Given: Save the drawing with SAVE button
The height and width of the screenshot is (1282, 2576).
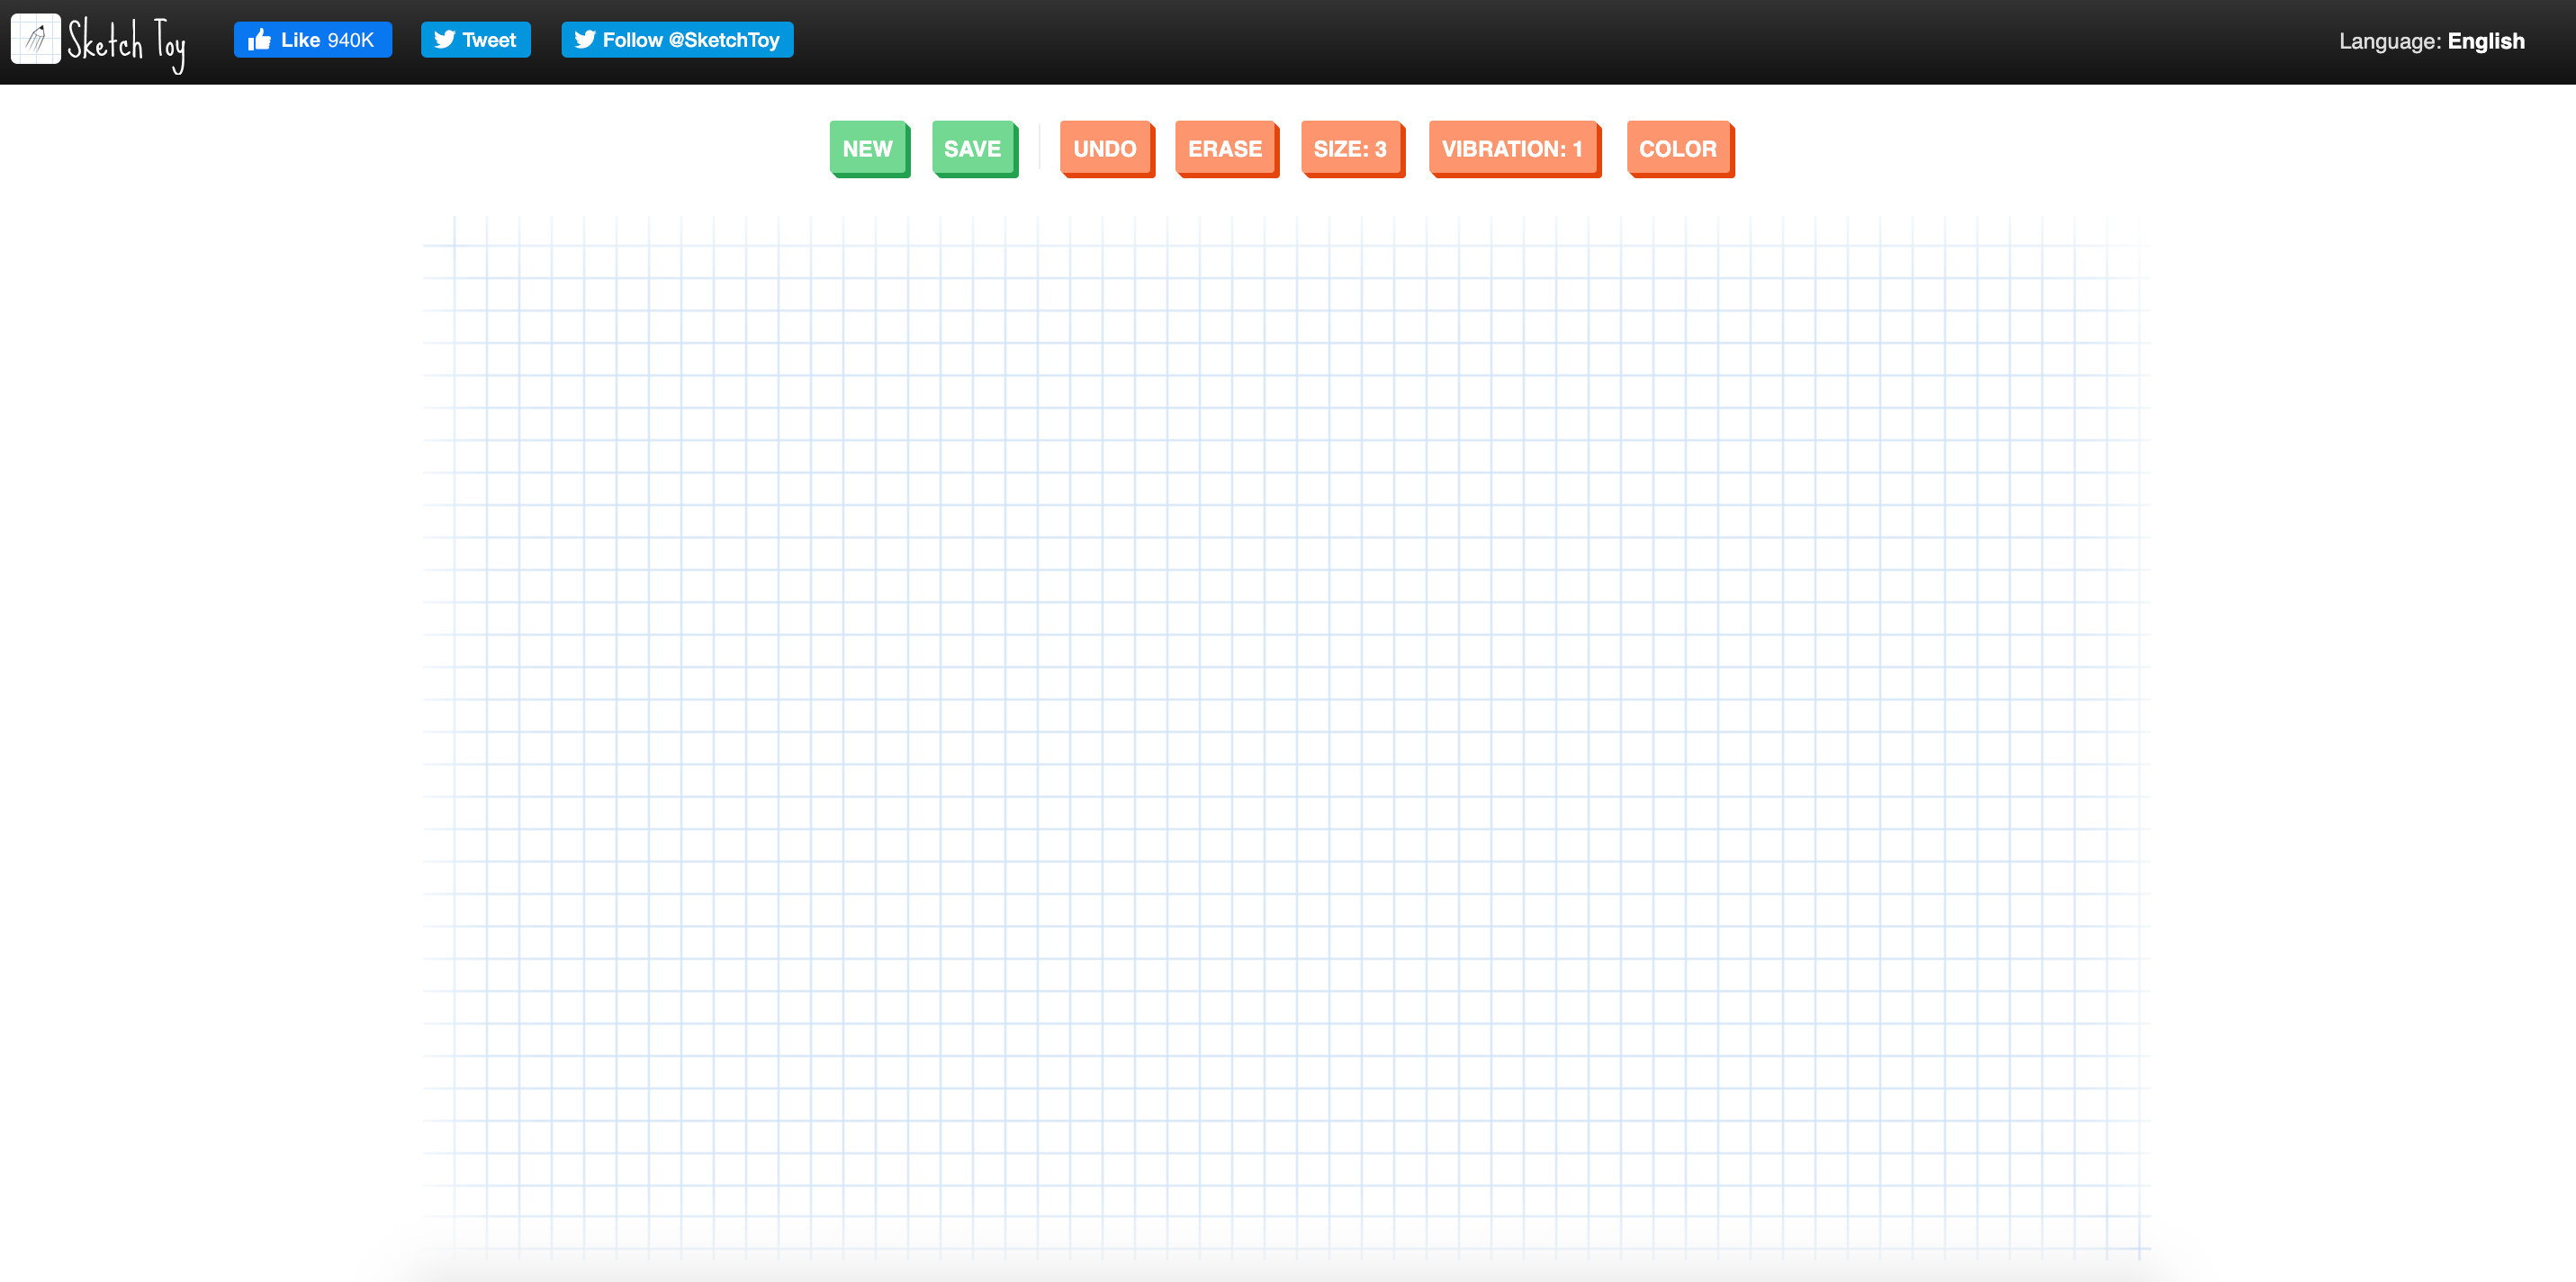Looking at the screenshot, I should coord(974,149).
